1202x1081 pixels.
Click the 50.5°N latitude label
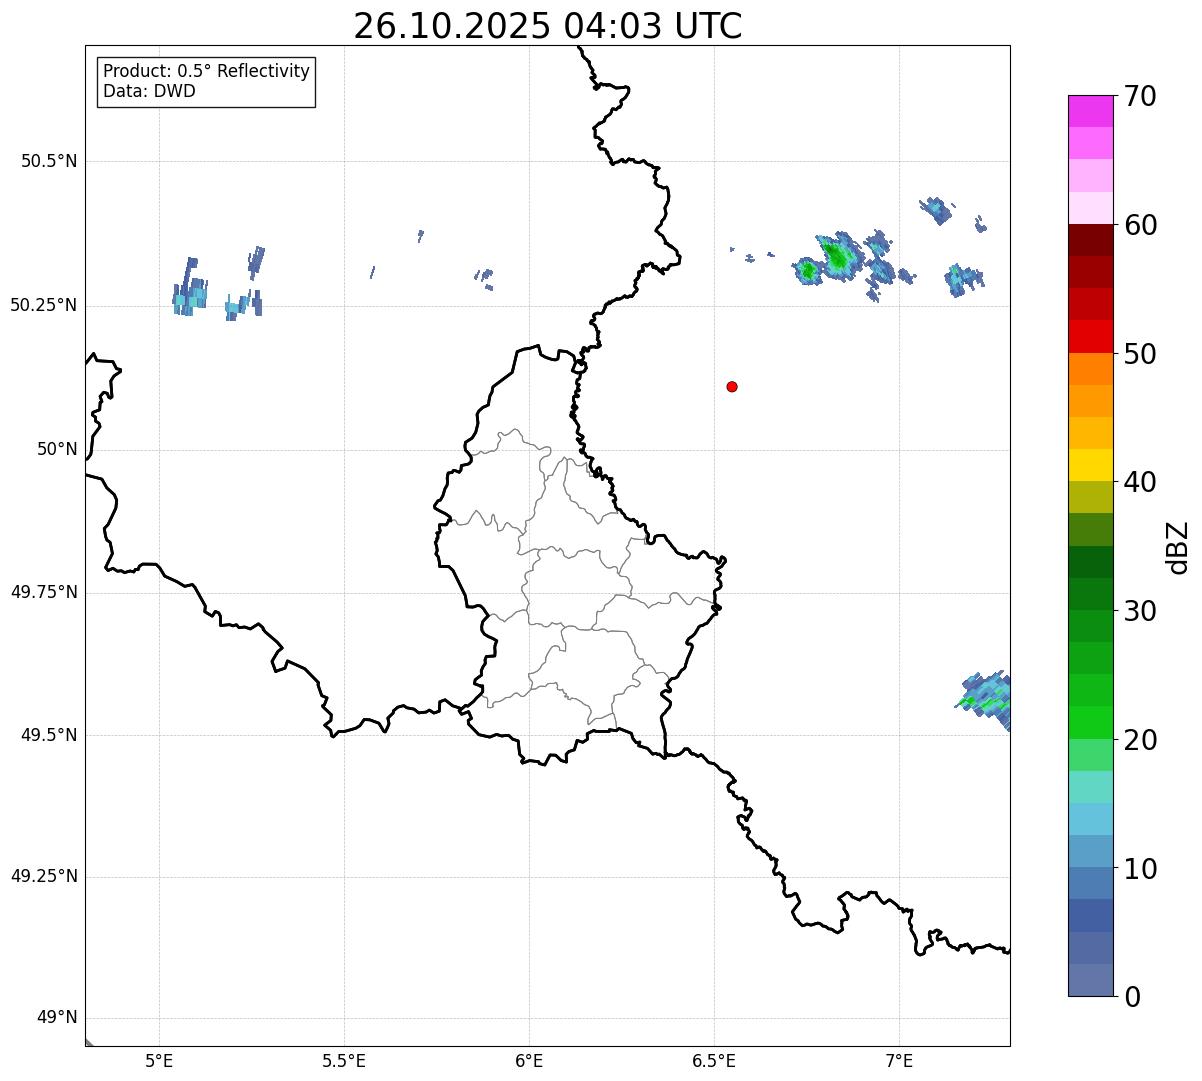(49, 161)
